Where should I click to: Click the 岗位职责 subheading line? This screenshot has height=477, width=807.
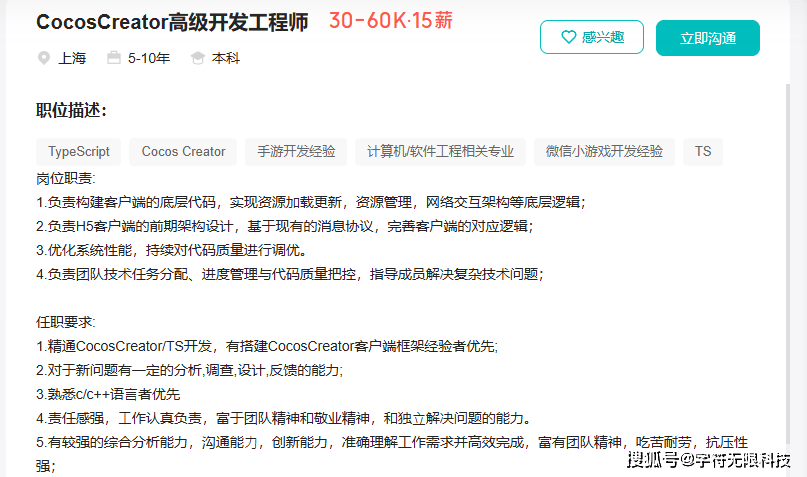point(66,179)
